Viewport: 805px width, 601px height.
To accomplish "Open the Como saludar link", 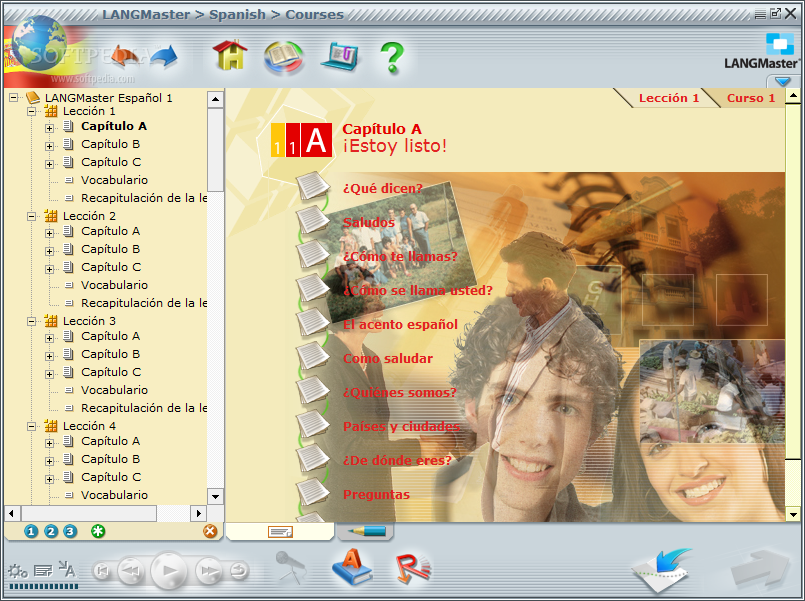I will 388,358.
